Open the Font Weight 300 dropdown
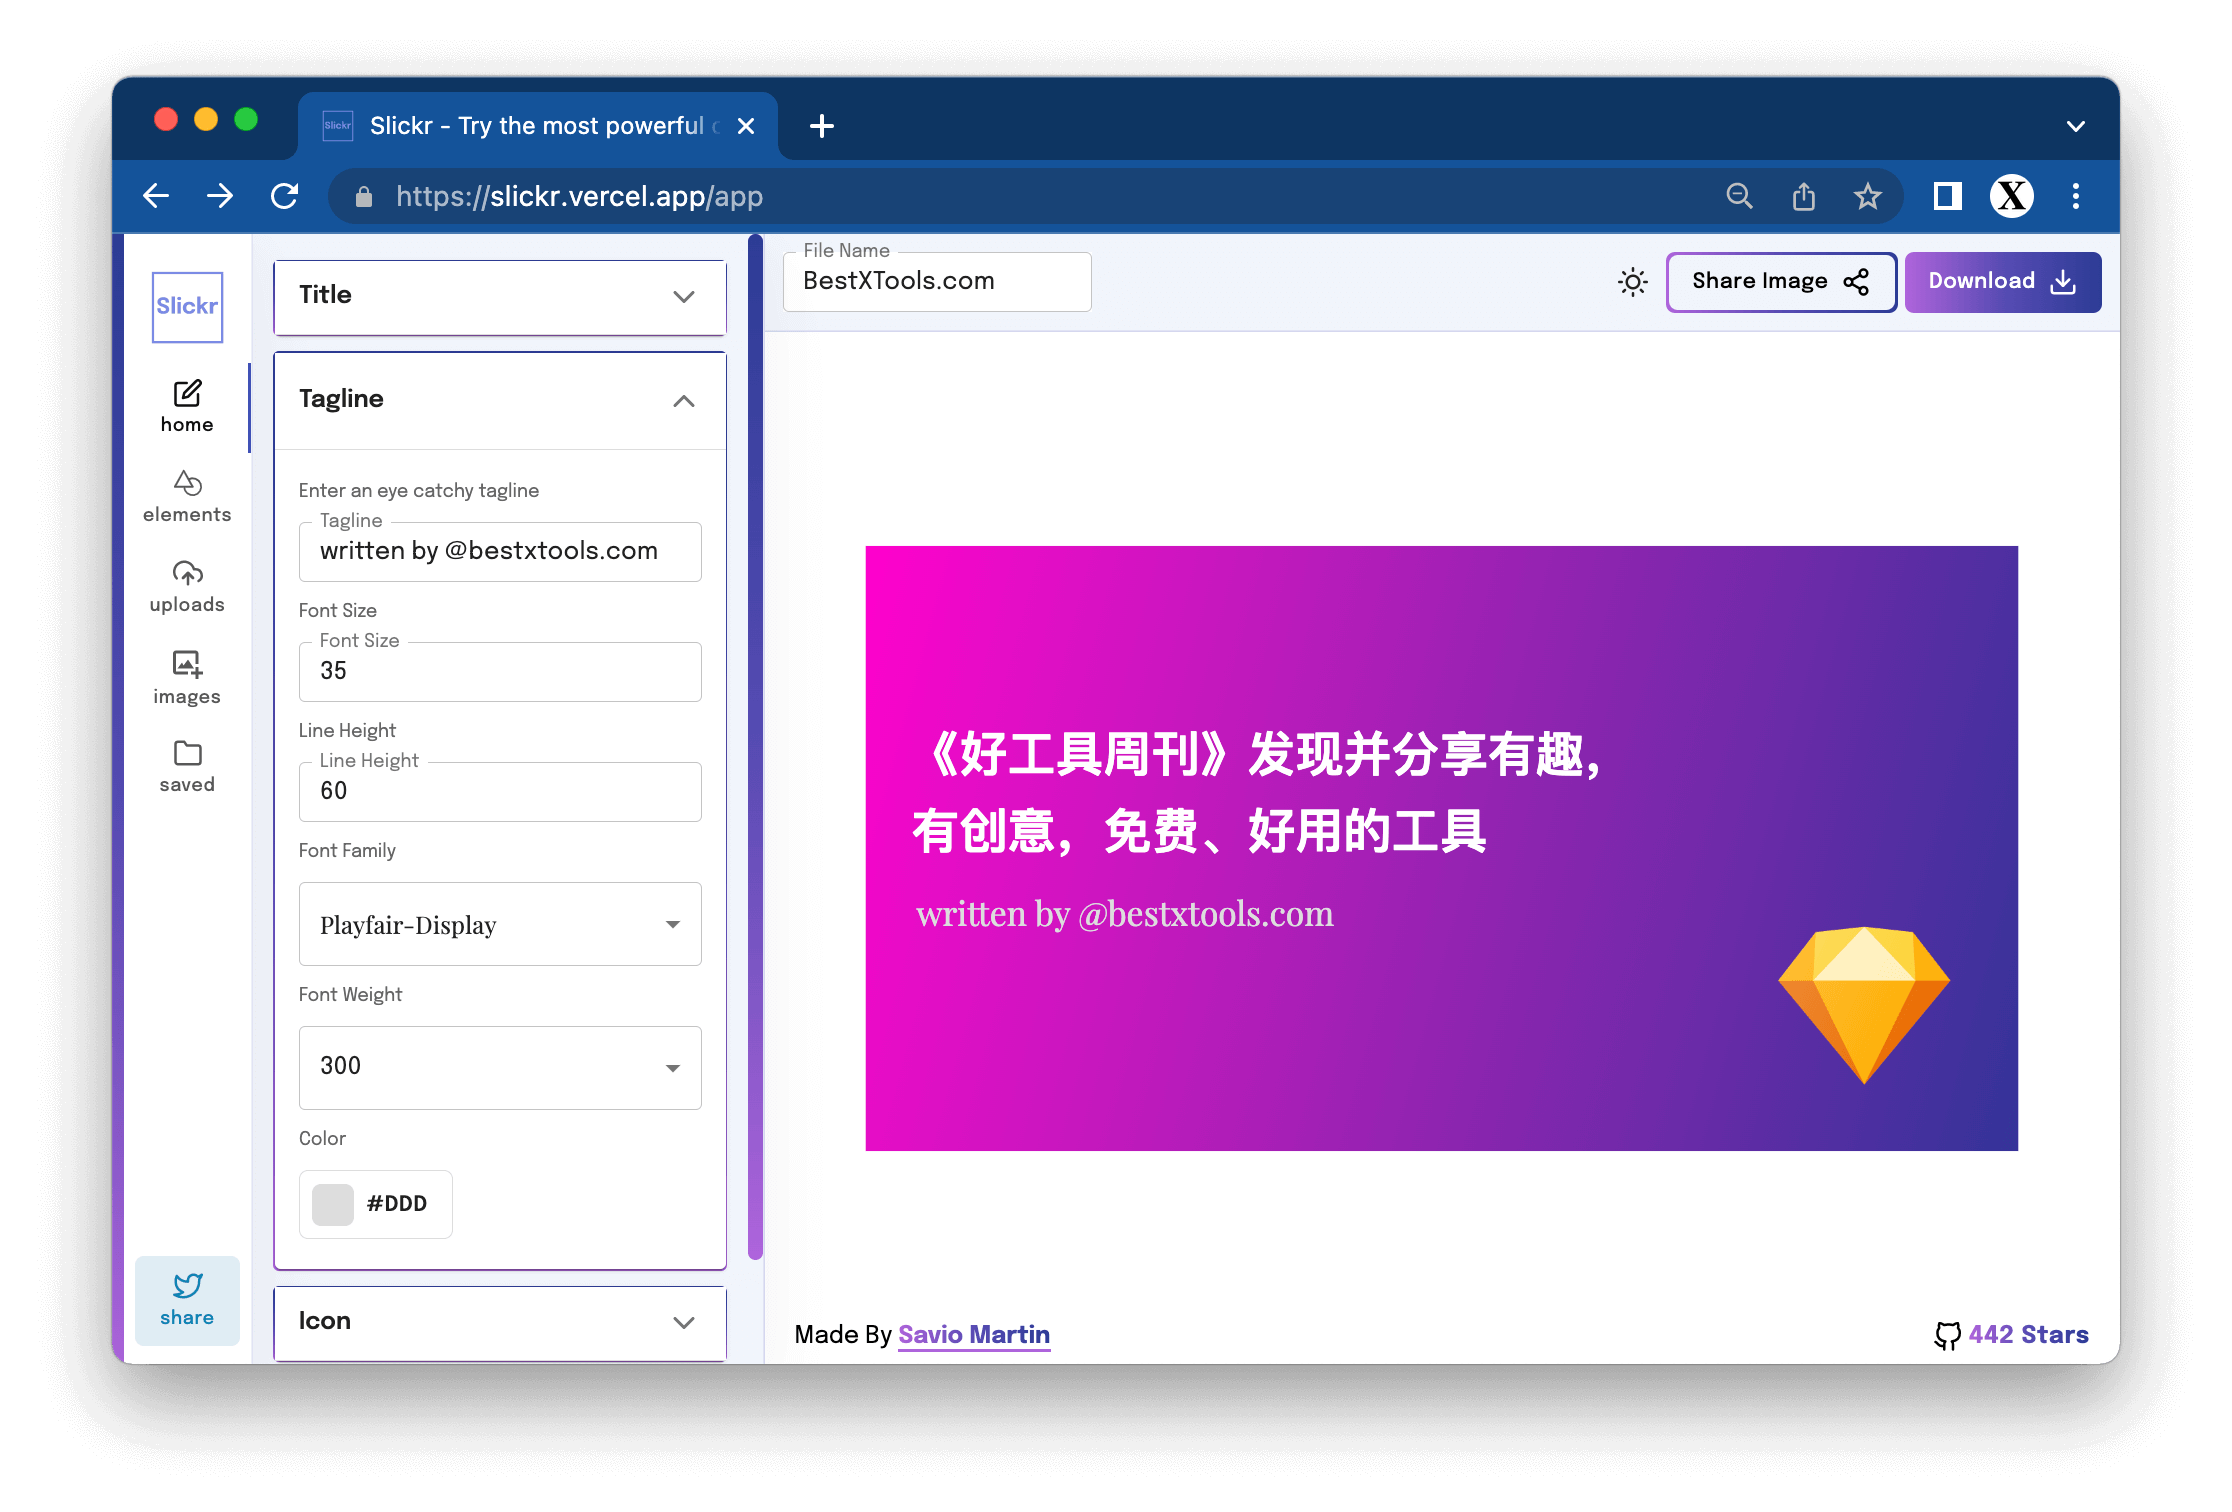This screenshot has width=2232, height=1512. pos(499,1067)
